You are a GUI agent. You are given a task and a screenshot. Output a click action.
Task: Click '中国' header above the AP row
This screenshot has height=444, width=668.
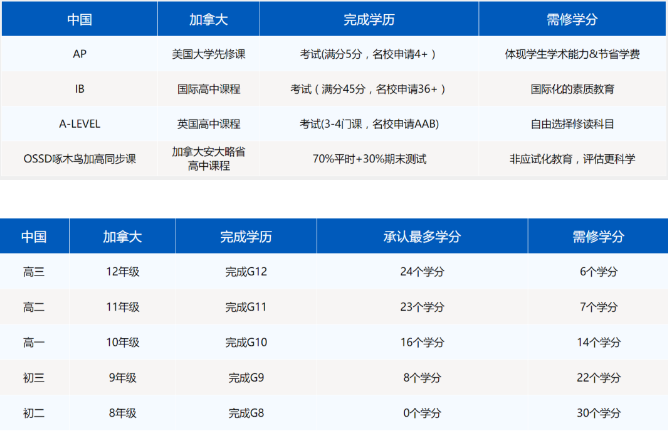(79, 19)
